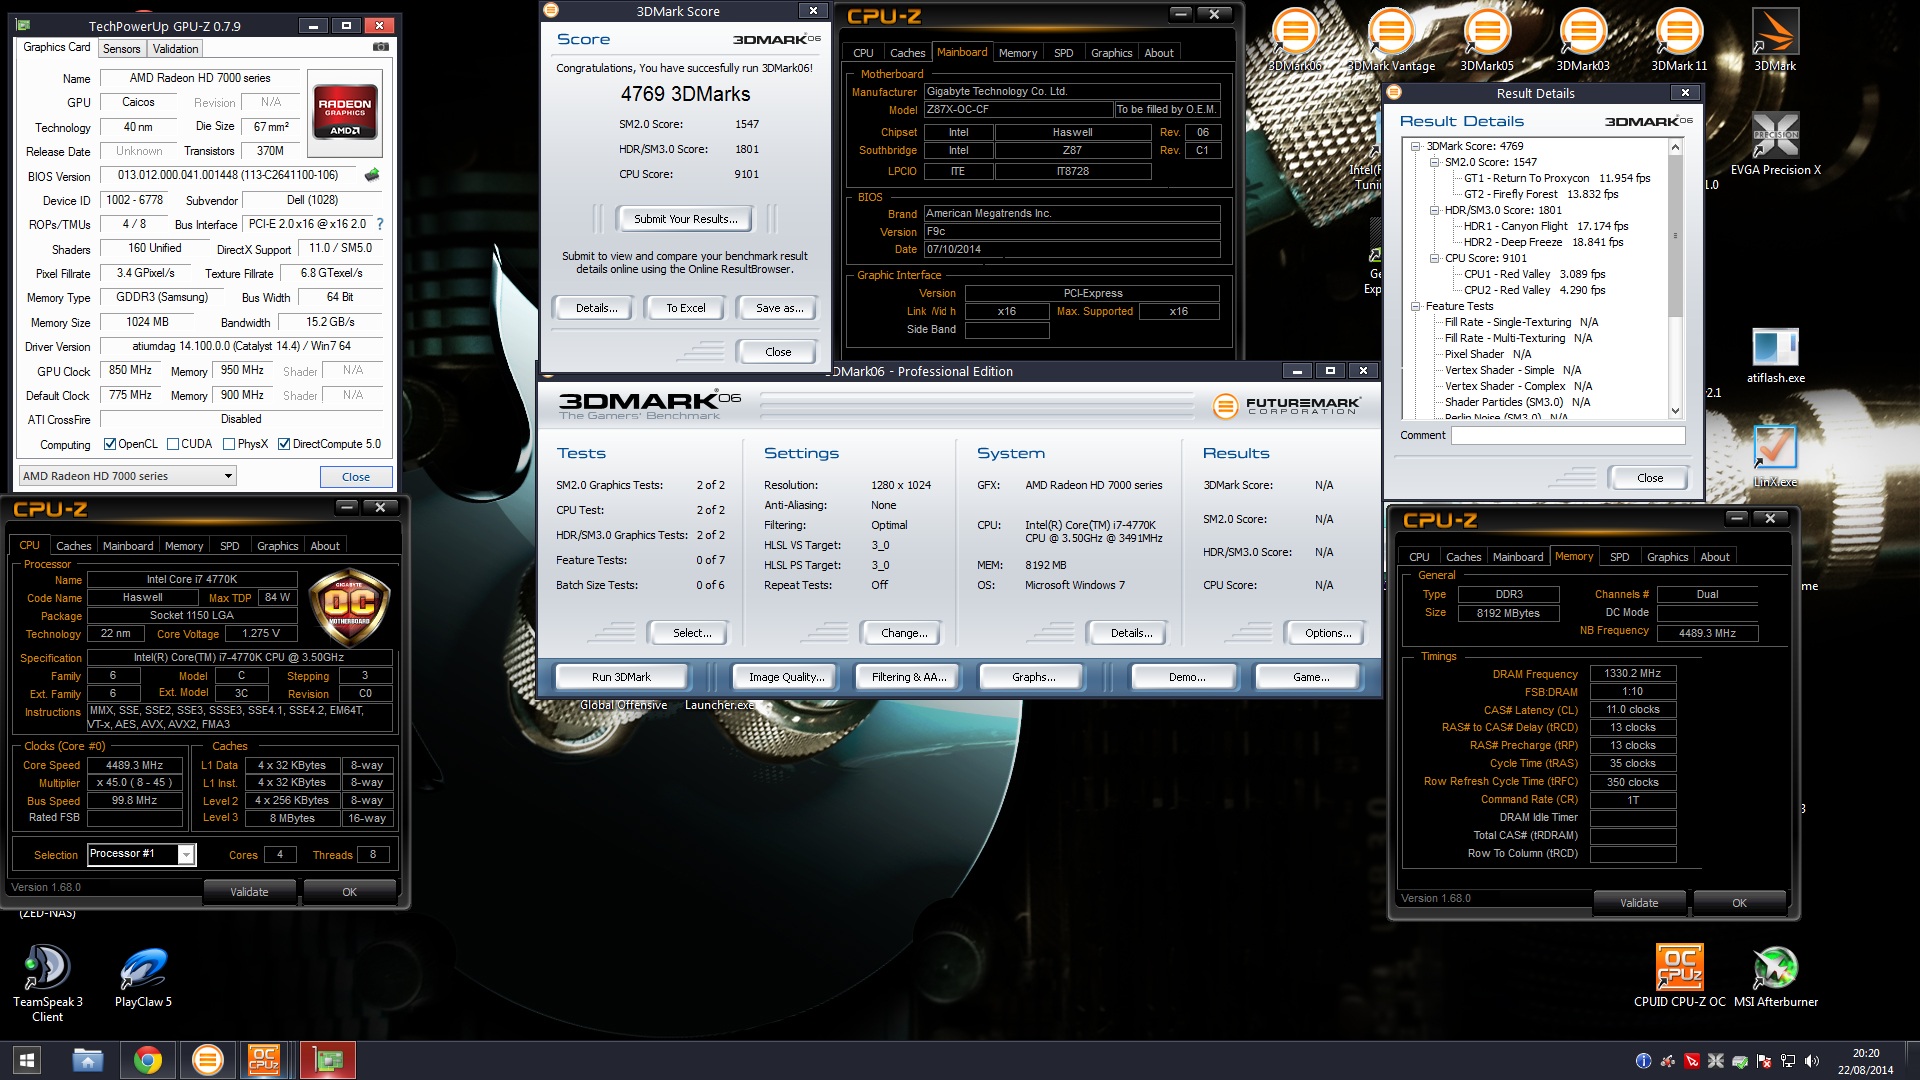Image resolution: width=1920 pixels, height=1080 pixels.
Task: Collapse Feature Tests tree node
Action: [x=1415, y=306]
